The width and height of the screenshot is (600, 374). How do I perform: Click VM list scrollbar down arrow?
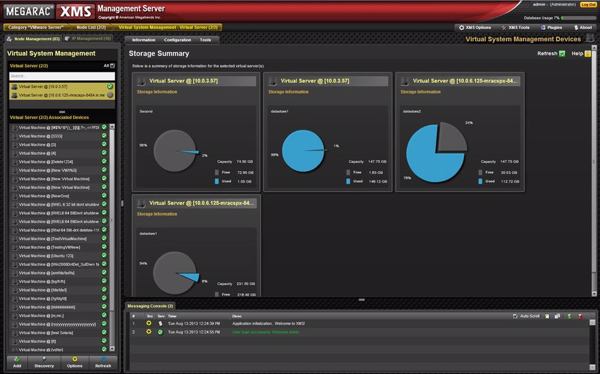[112, 349]
